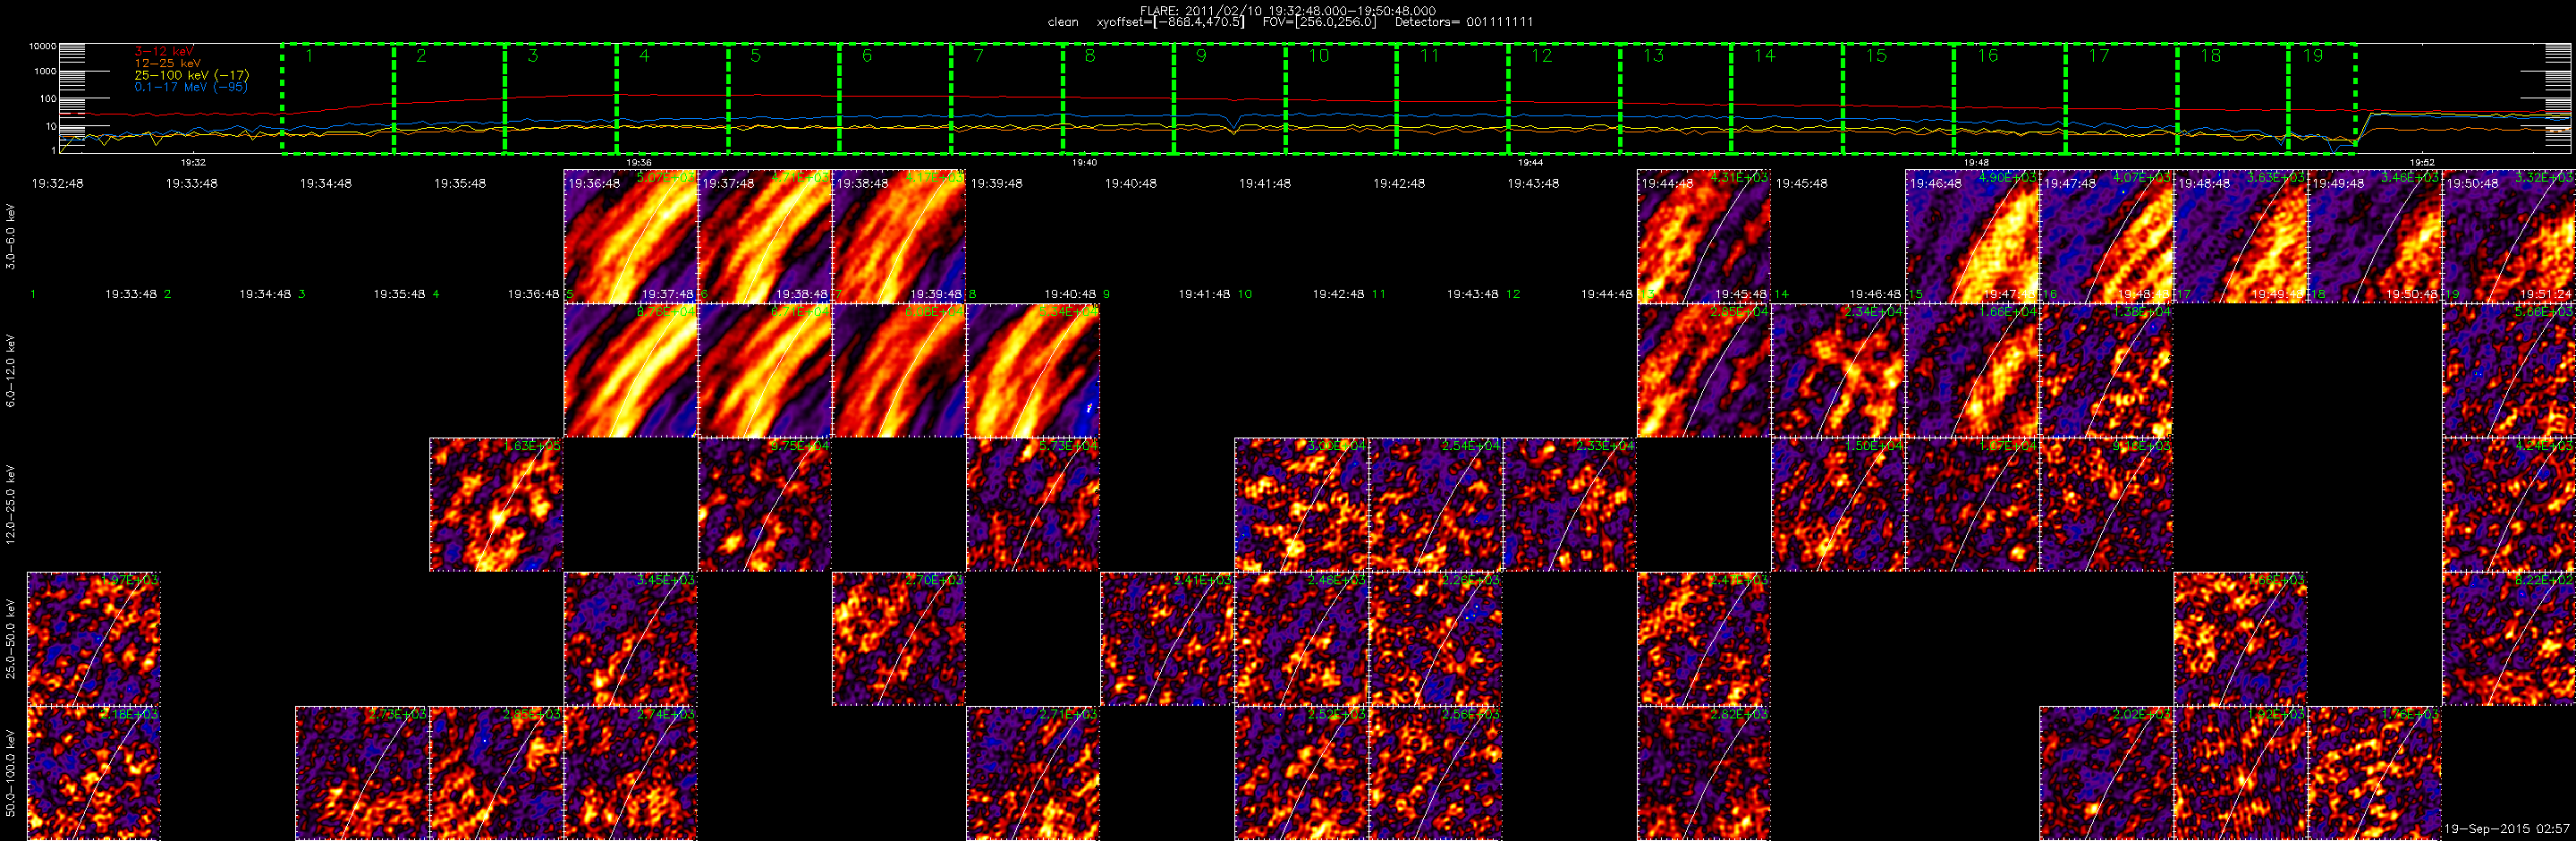Click the 19:40 lightcurve axis tick label

pyautogui.click(x=1084, y=162)
